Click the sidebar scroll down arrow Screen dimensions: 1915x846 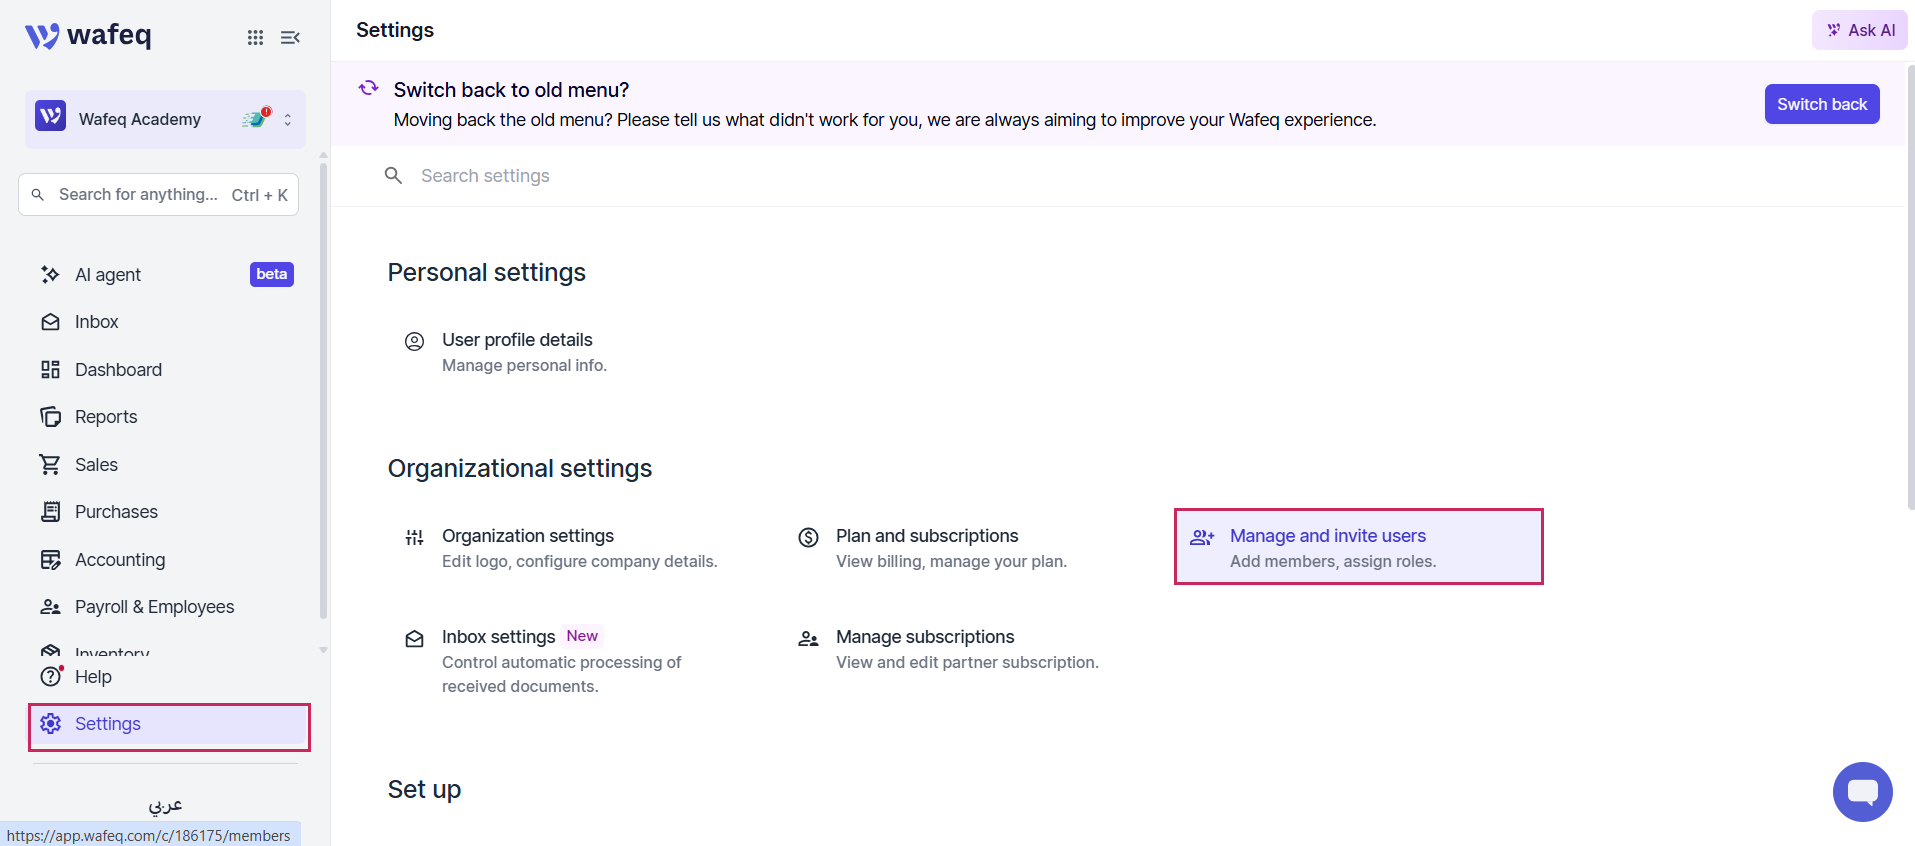(323, 650)
